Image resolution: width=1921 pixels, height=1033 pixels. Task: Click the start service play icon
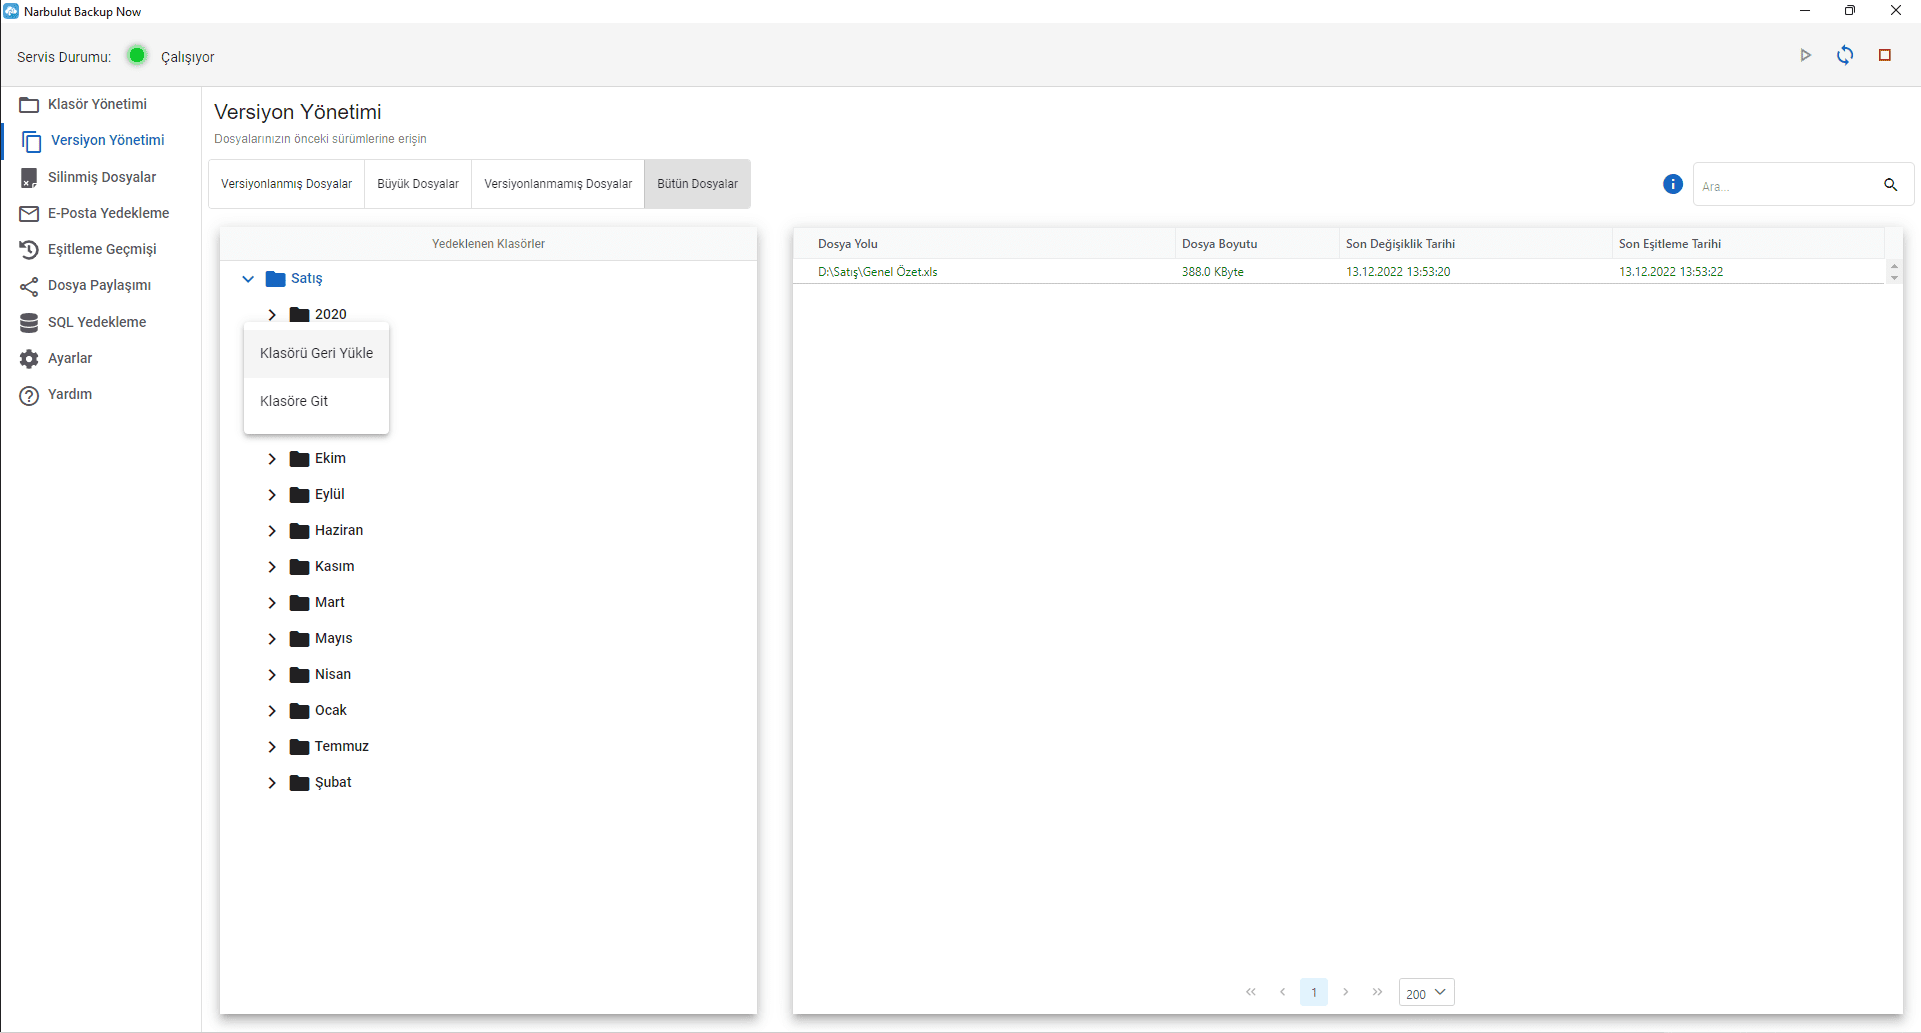1805,56
